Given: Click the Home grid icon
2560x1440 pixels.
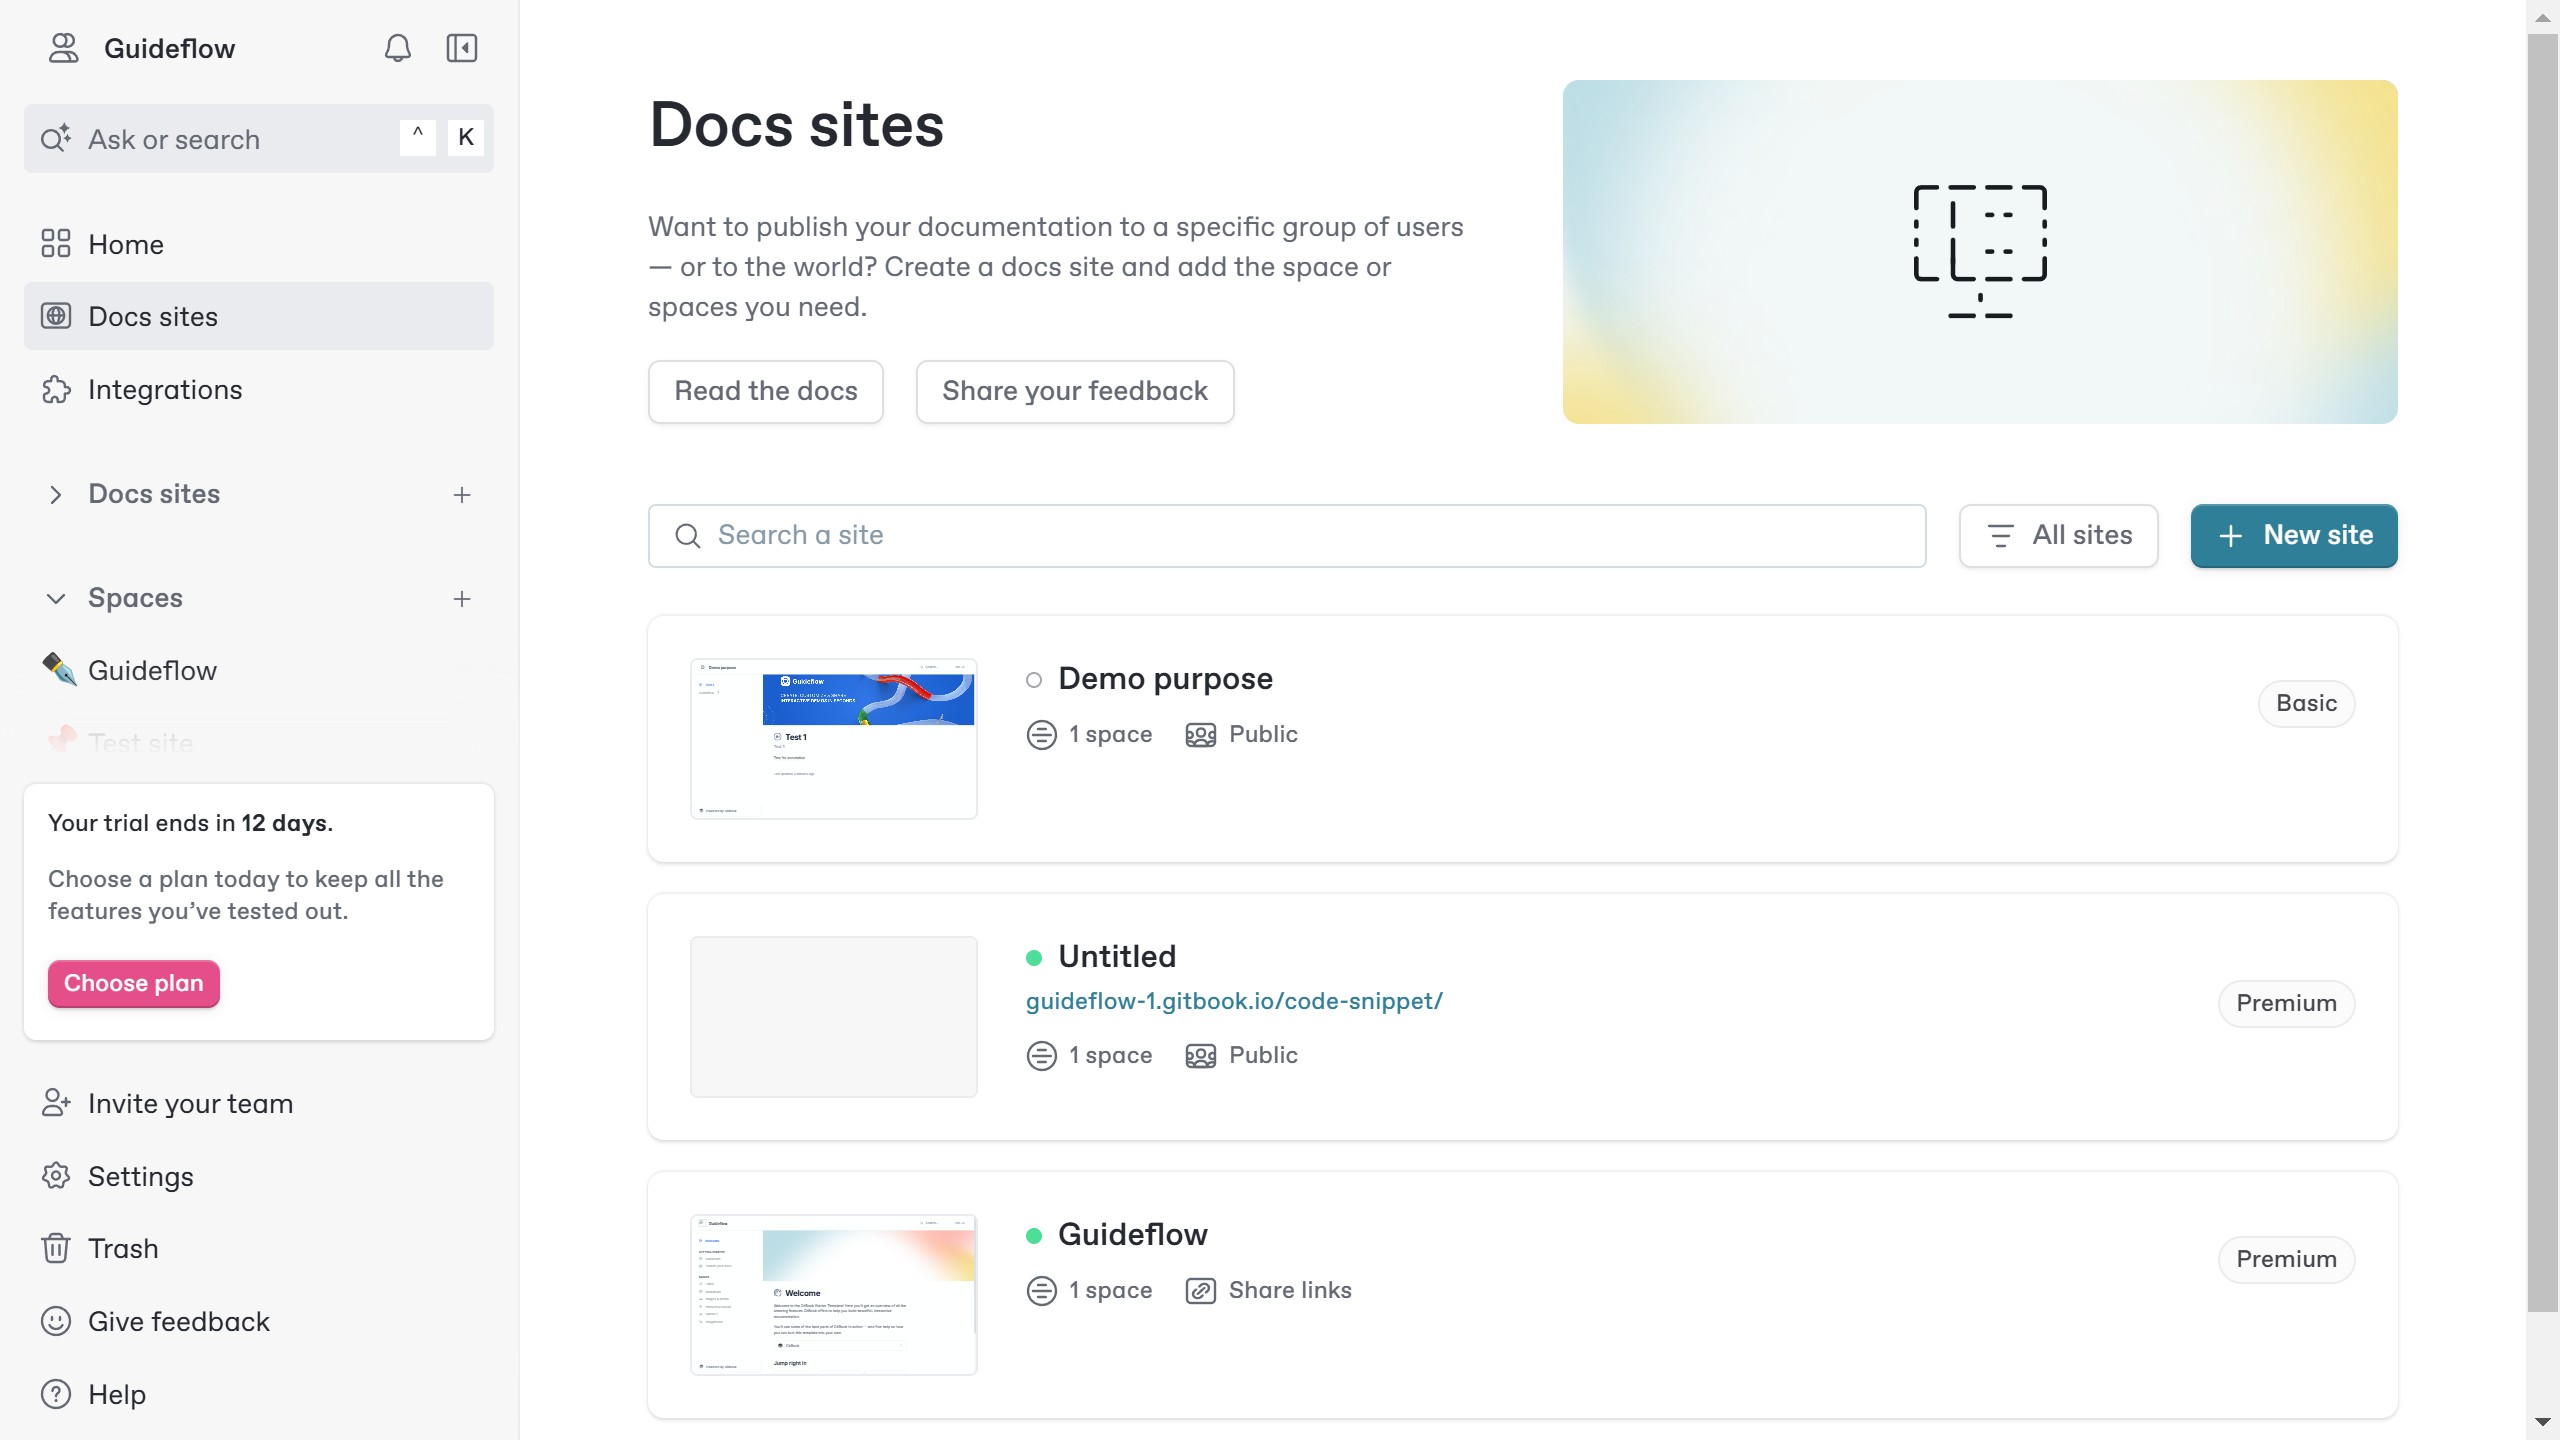Looking at the screenshot, I should click(x=56, y=244).
